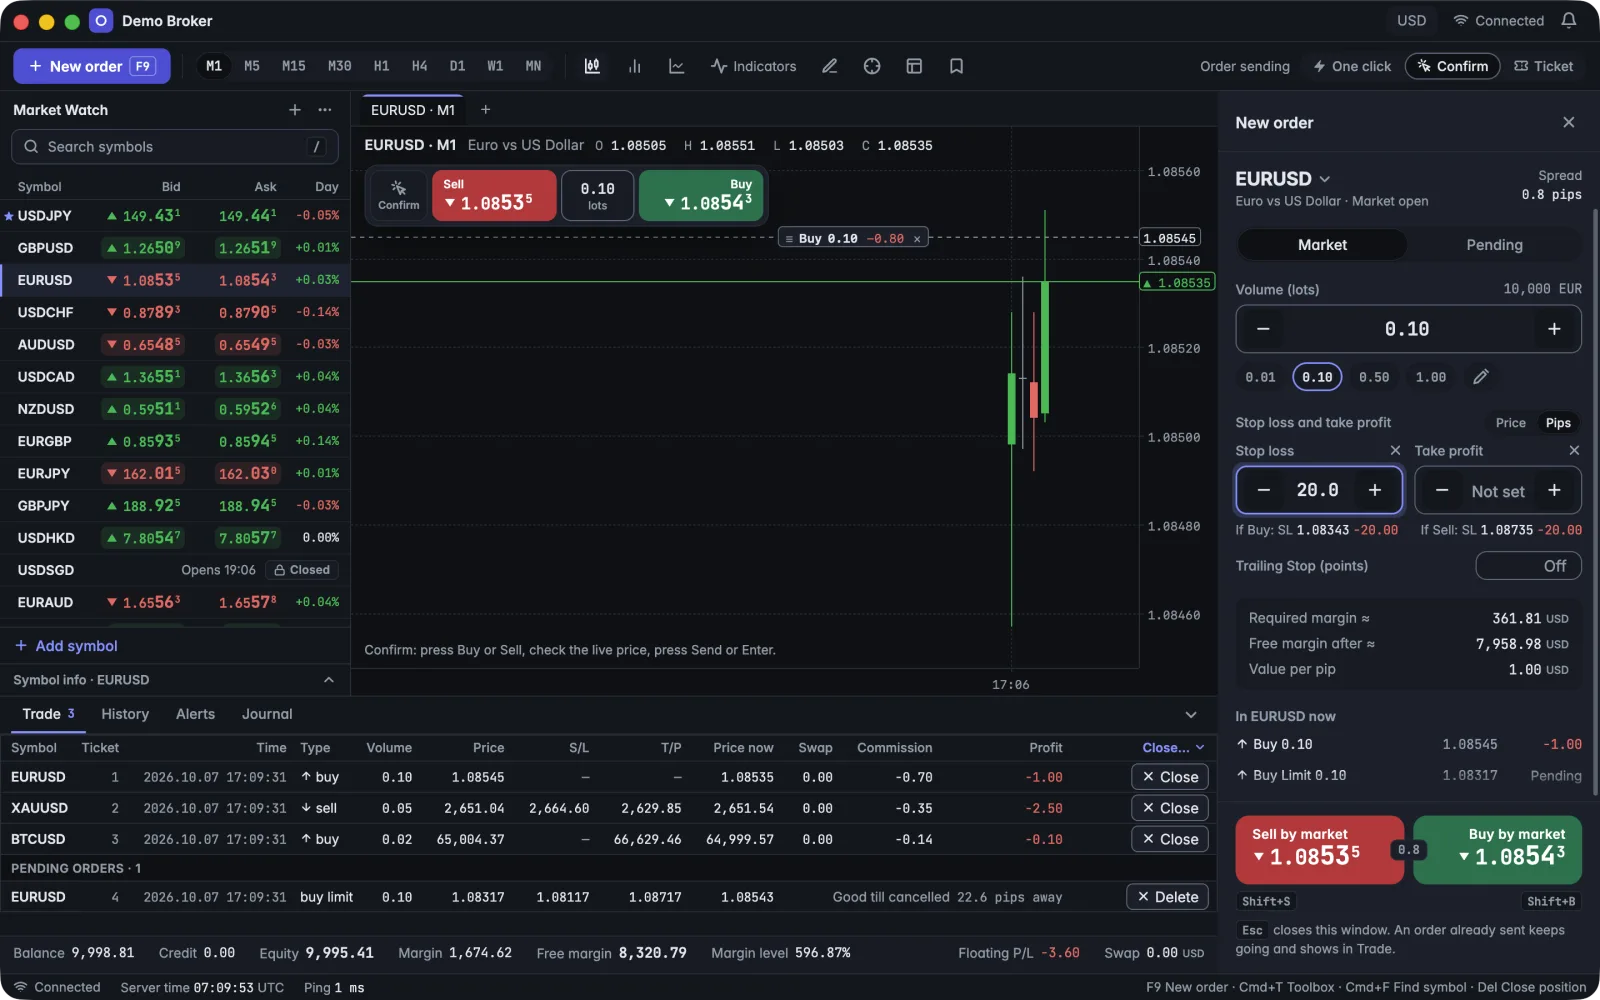The image size is (1600, 1000).
Task: Increase volume with plus stepper
Action: point(1554,329)
